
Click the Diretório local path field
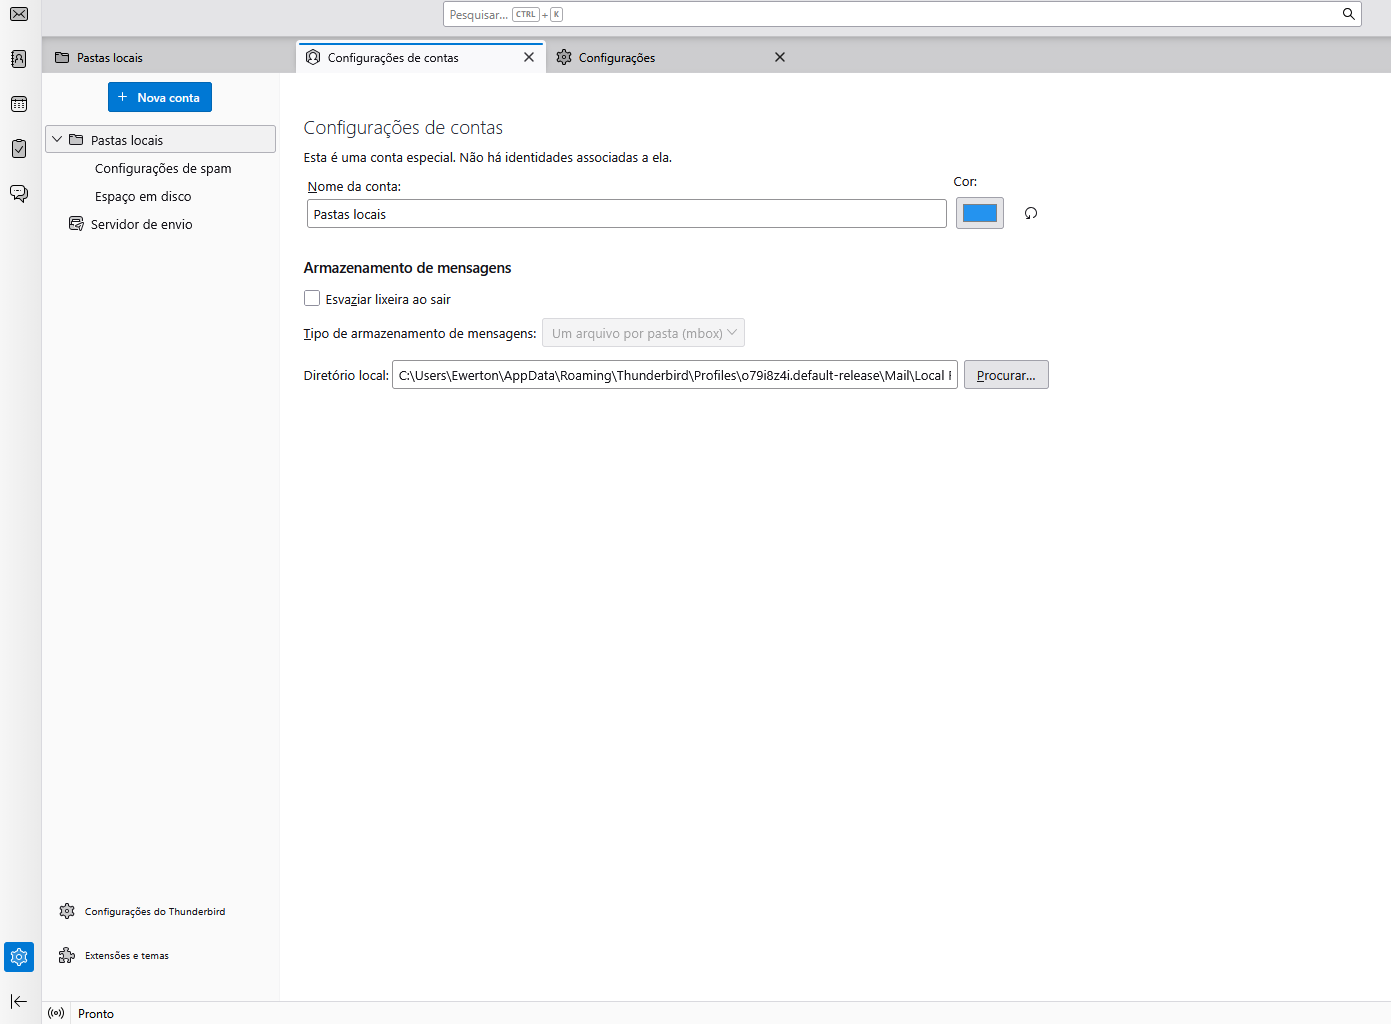point(675,375)
